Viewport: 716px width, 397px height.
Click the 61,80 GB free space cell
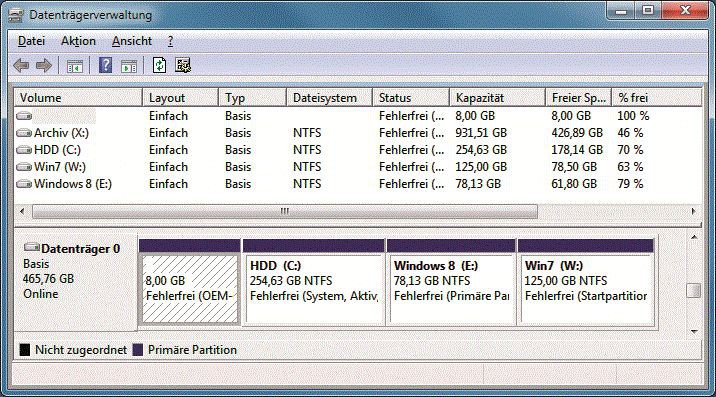[x=574, y=184]
